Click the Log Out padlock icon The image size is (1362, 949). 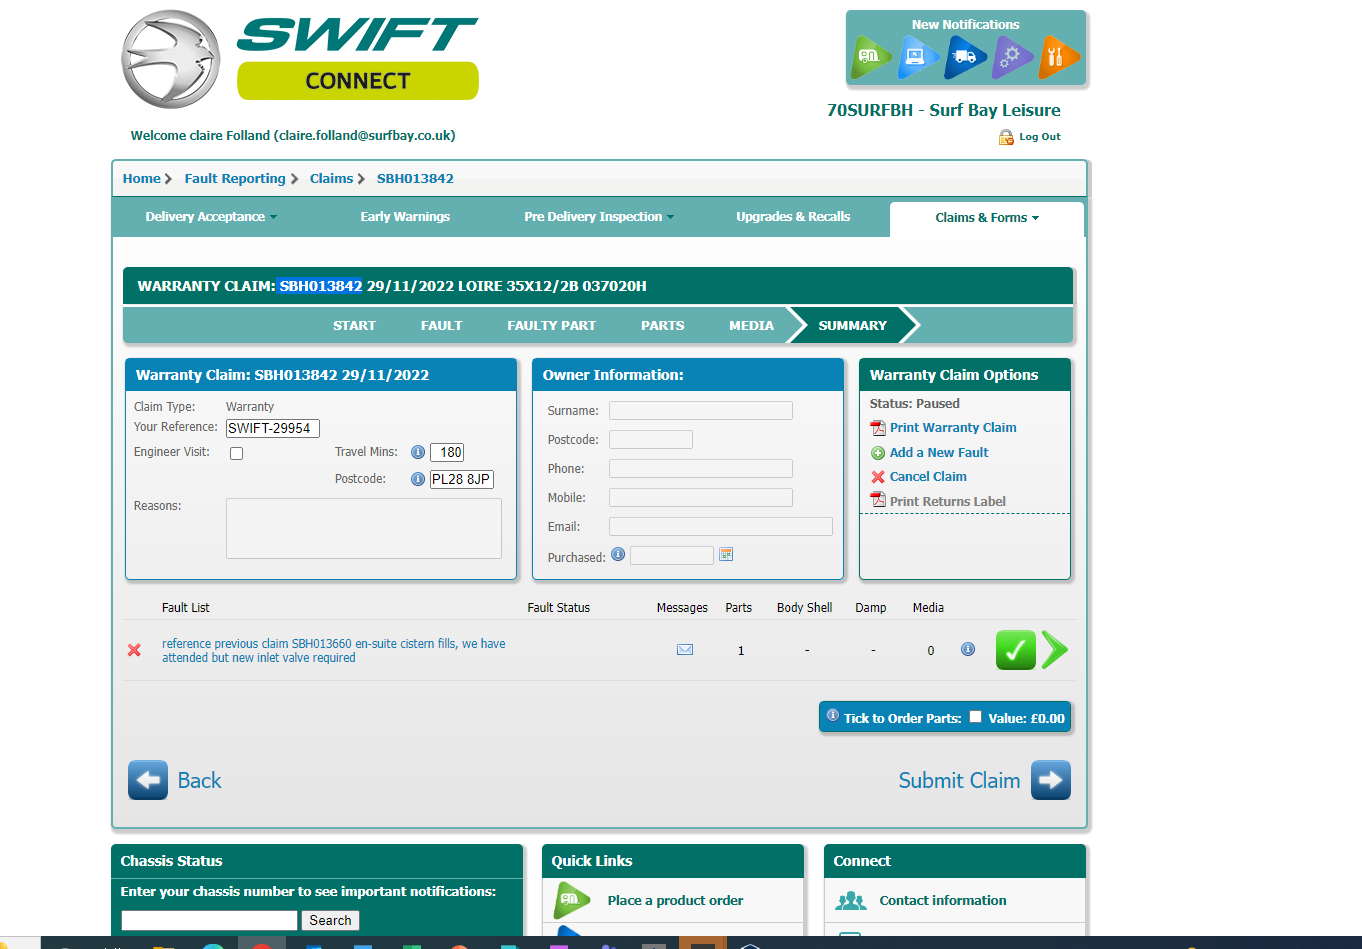tap(1006, 137)
